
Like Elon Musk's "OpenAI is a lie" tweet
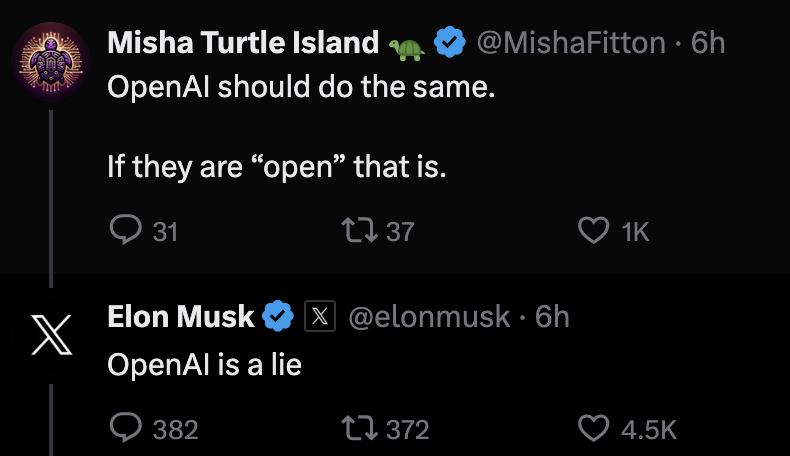594,429
